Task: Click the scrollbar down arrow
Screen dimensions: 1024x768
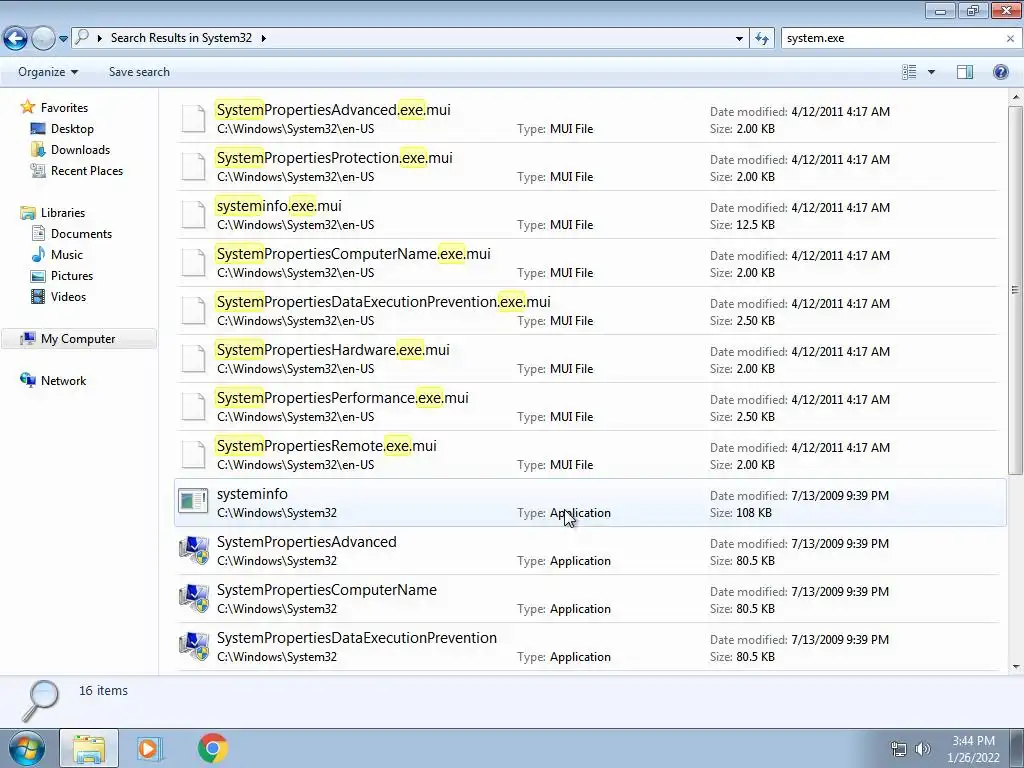Action: 1015,667
